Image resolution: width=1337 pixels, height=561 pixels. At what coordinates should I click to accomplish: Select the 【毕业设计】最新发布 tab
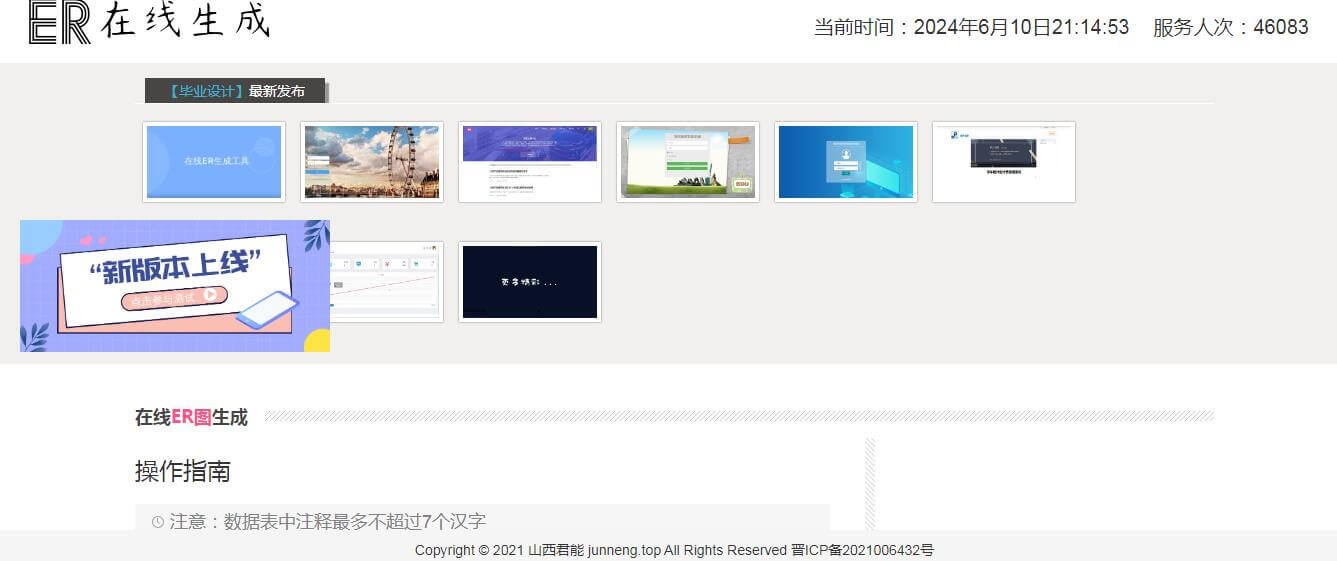236,91
